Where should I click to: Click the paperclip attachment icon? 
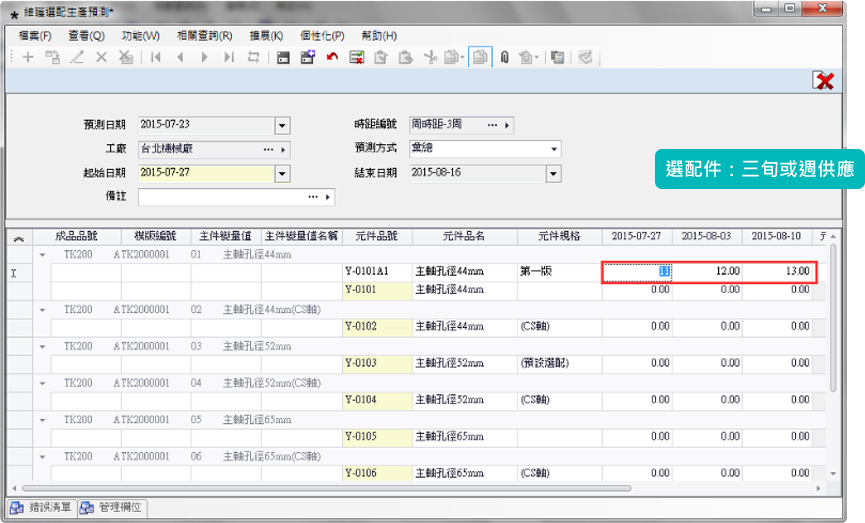[504, 57]
